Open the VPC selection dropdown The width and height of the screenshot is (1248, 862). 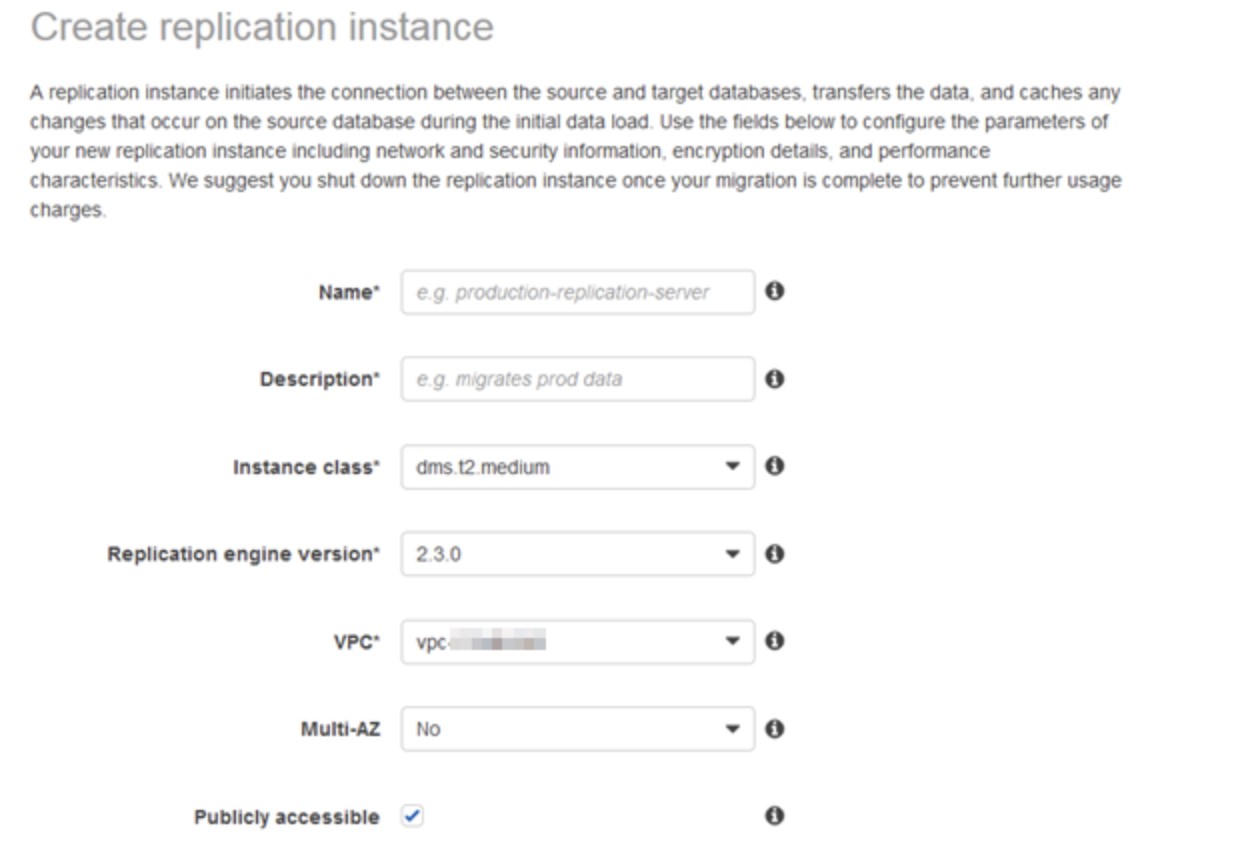pyautogui.click(x=577, y=642)
